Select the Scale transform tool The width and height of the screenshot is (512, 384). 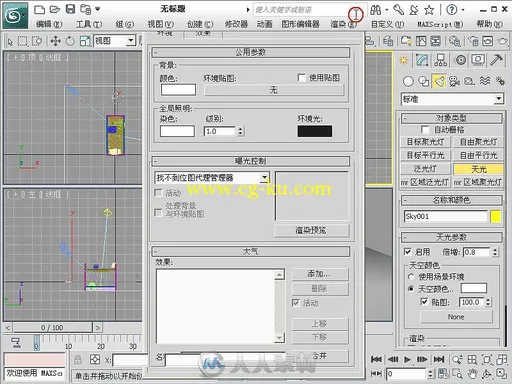point(85,41)
